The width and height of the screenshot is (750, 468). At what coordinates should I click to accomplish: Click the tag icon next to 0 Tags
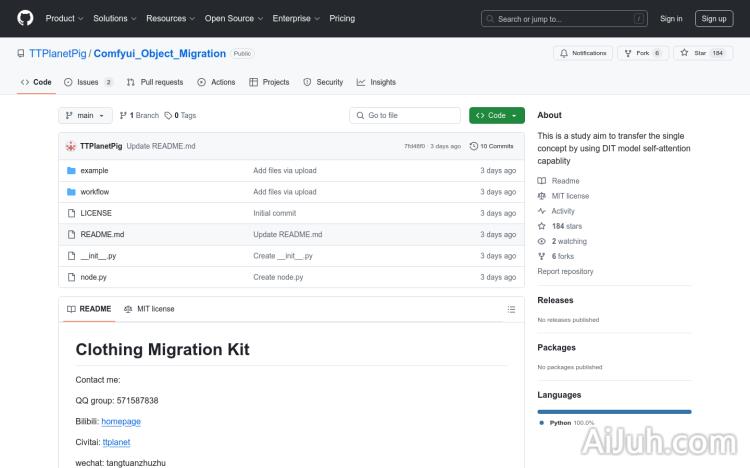168,115
